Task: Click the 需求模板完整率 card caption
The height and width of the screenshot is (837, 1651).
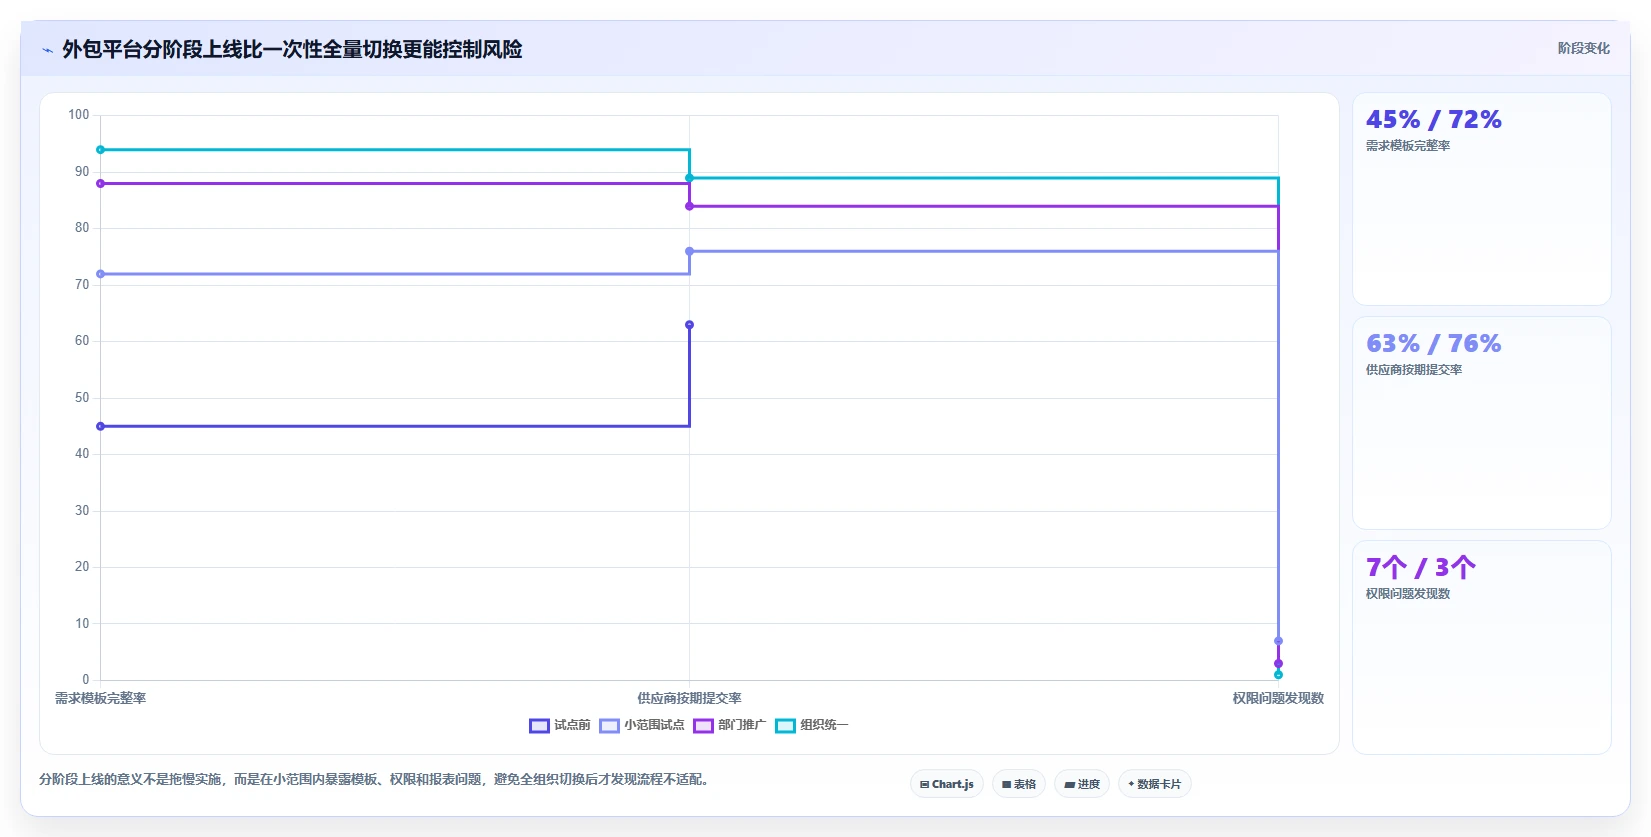Action: [x=1408, y=146]
